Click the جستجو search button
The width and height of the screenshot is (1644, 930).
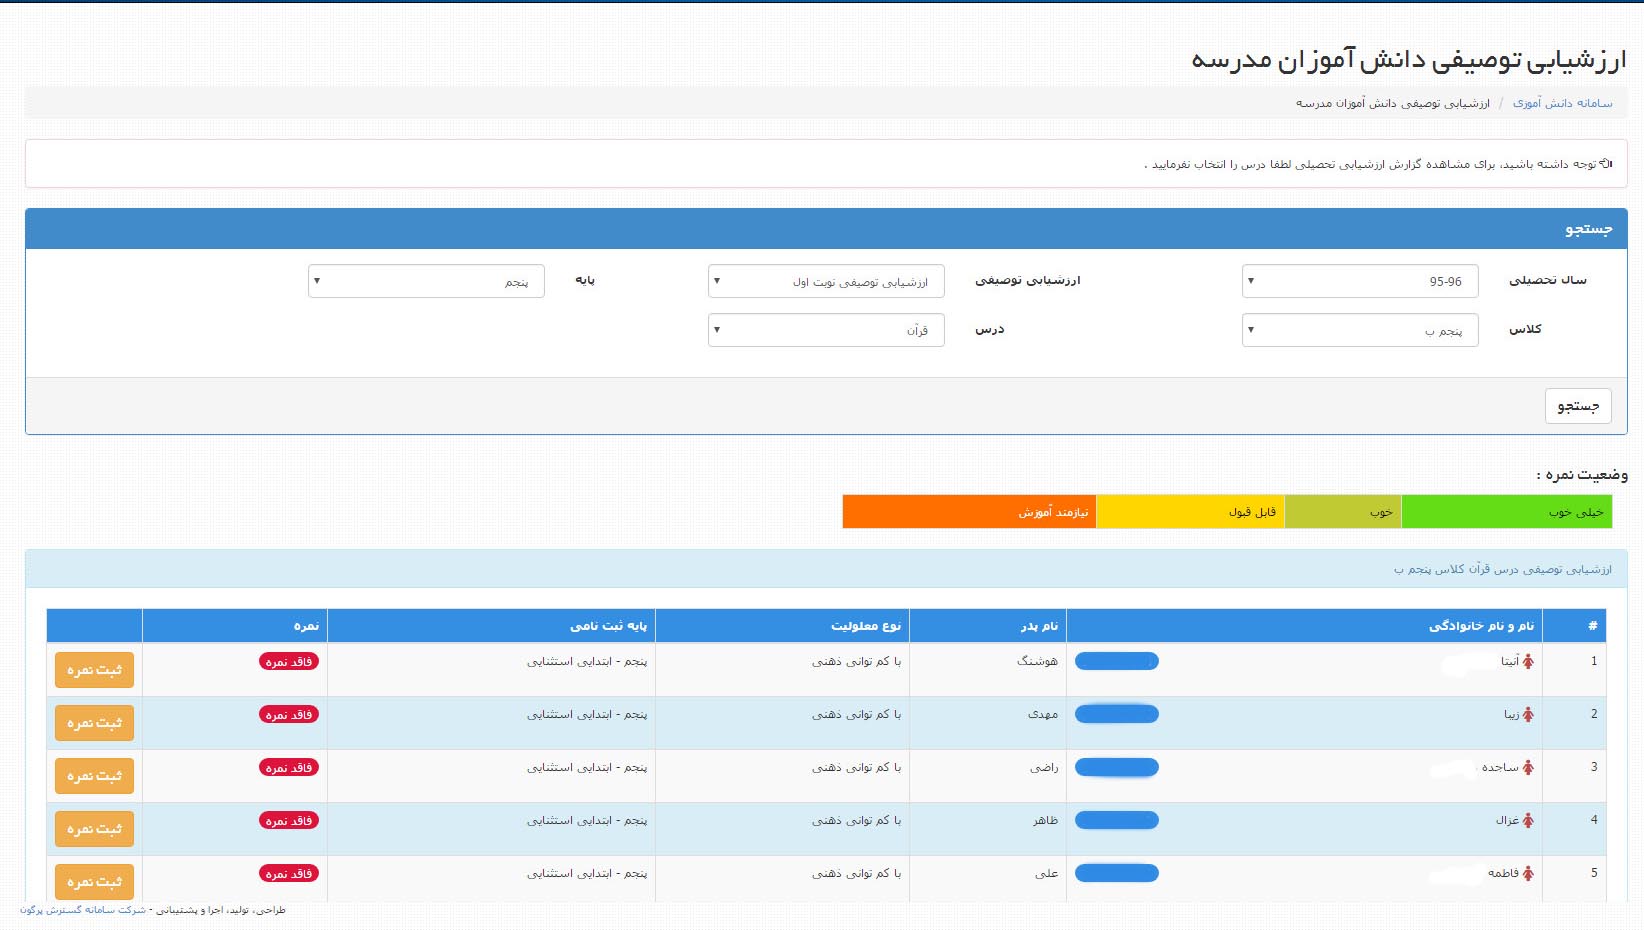(x=1578, y=406)
